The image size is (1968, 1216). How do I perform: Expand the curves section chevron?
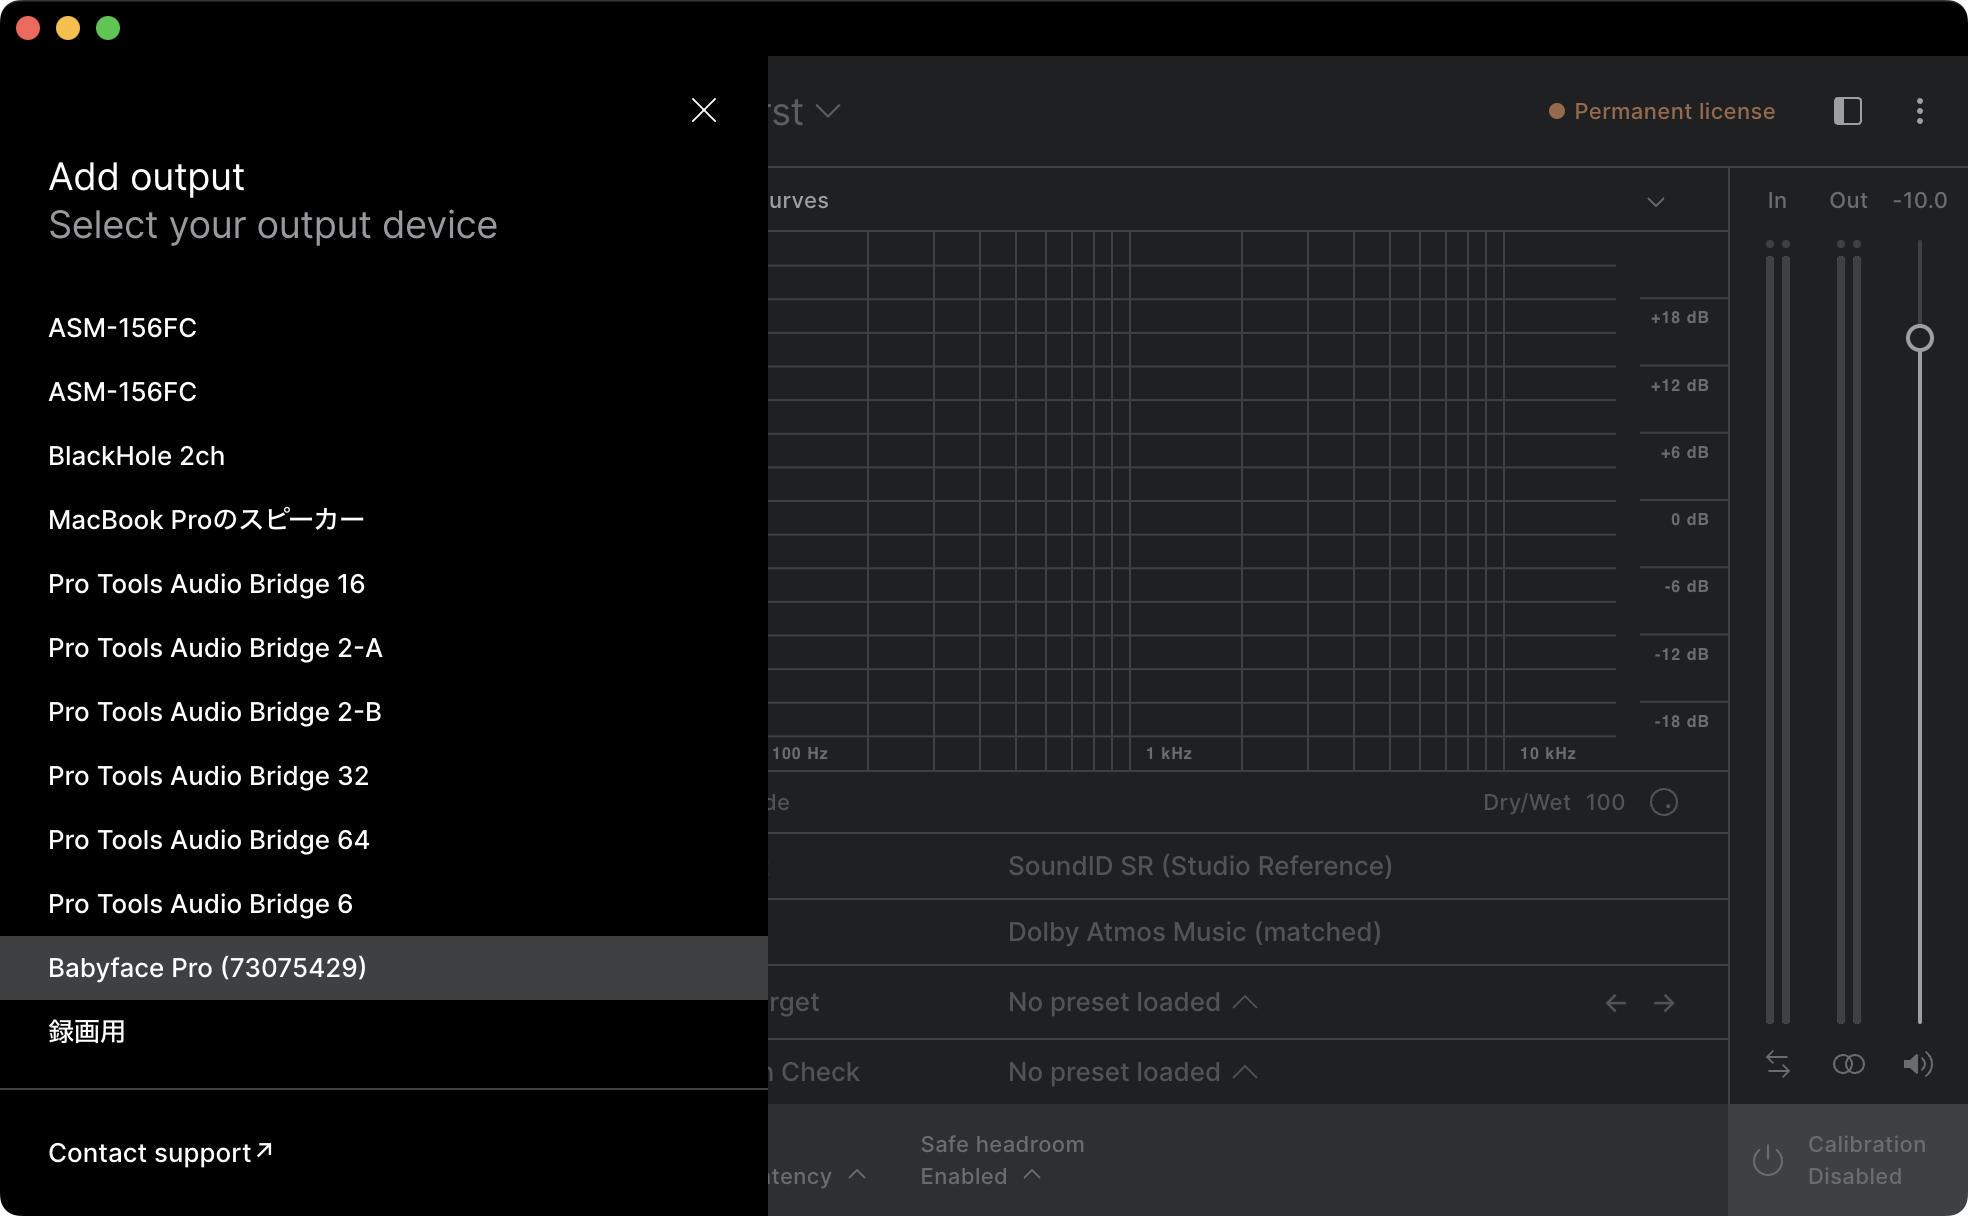pos(1656,201)
